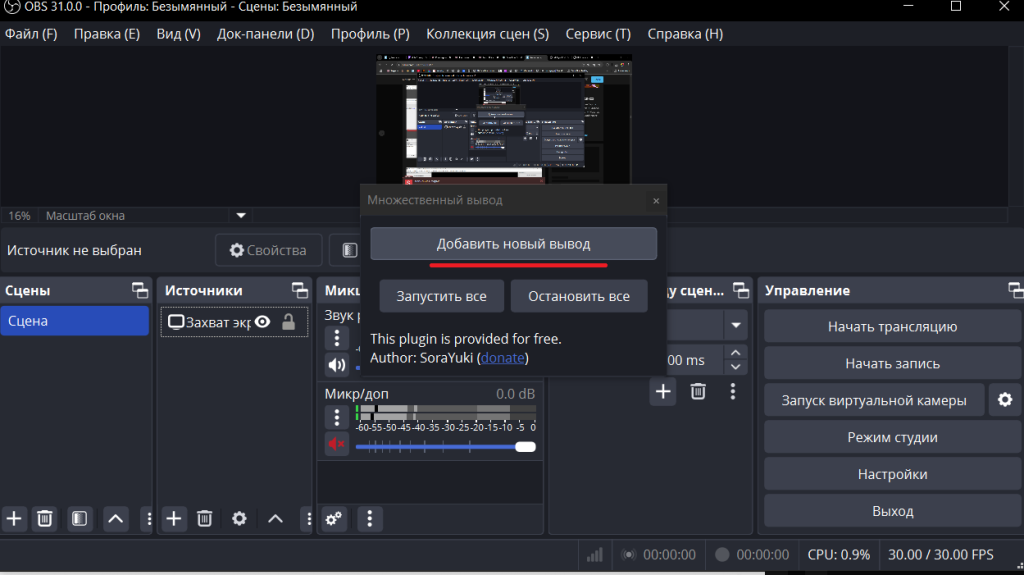Delete the selected scene with trash icon
The width and height of the screenshot is (1024, 575).
(45, 518)
